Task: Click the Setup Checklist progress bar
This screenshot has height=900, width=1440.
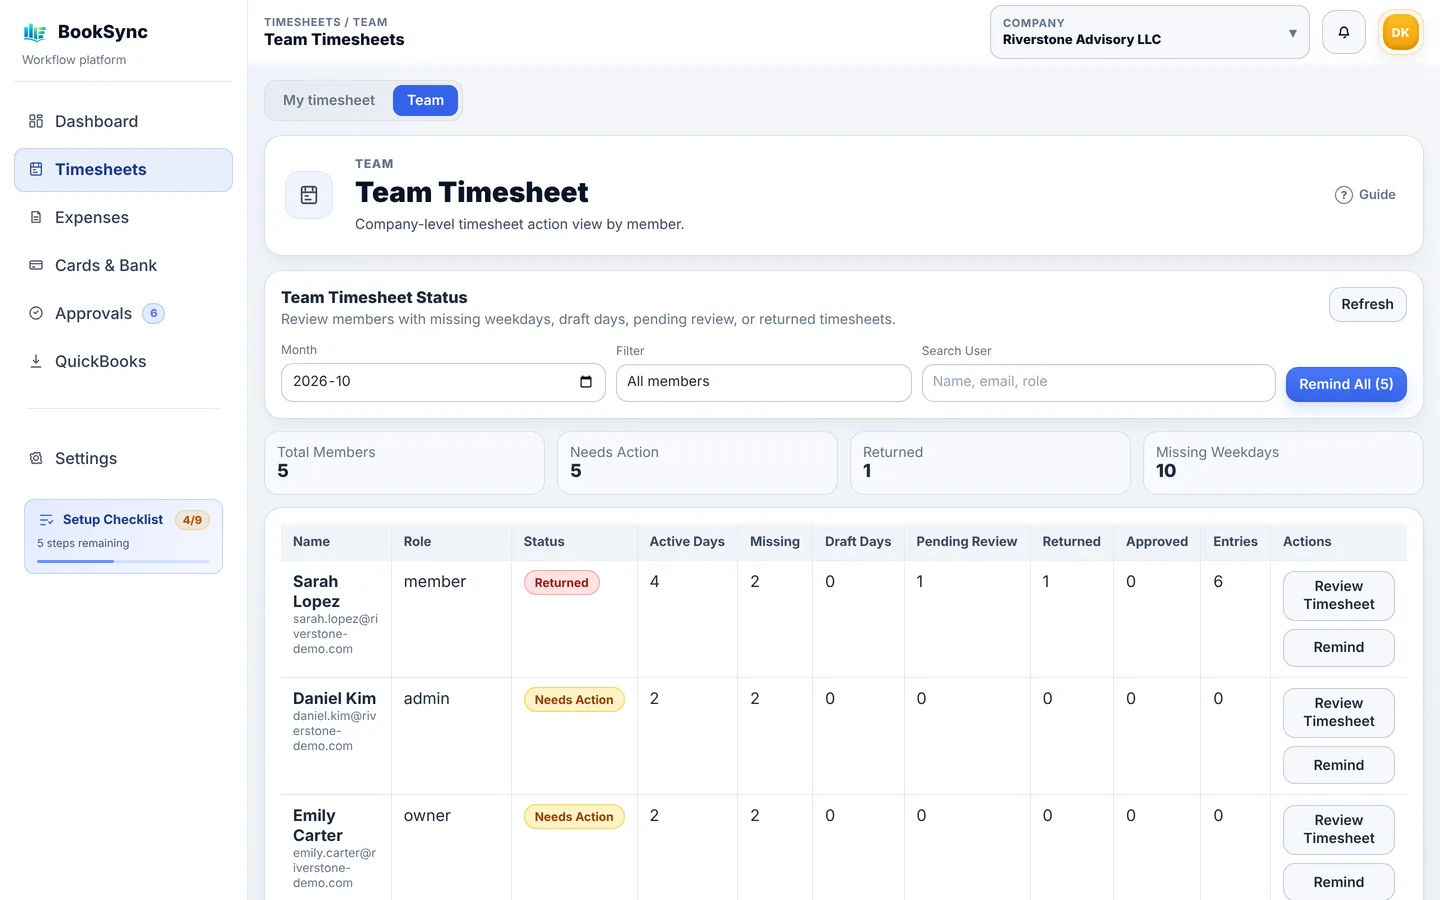Action: point(123,561)
